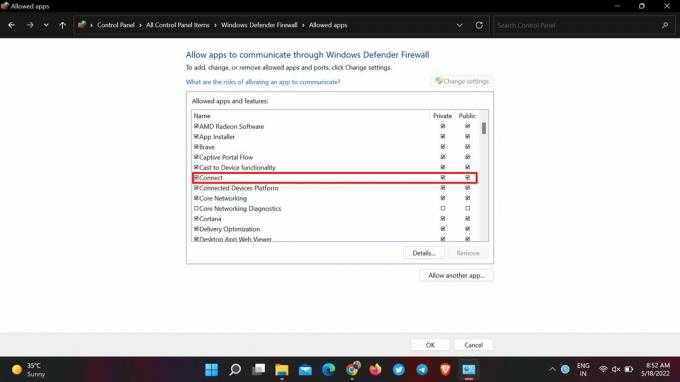The width and height of the screenshot is (680, 382).
Task: Confirm with OK button
Action: [x=430, y=345]
